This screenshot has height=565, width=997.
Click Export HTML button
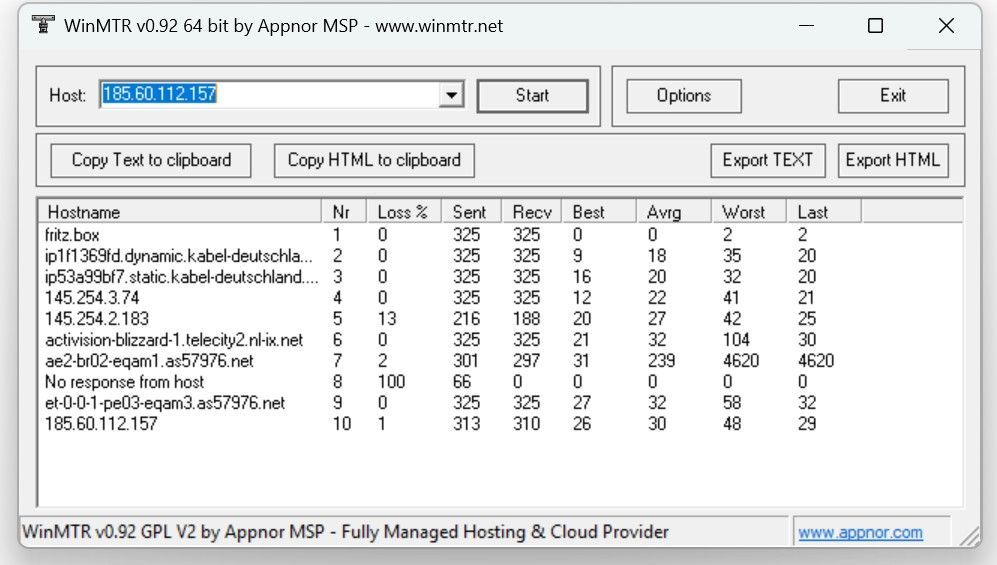point(893,160)
